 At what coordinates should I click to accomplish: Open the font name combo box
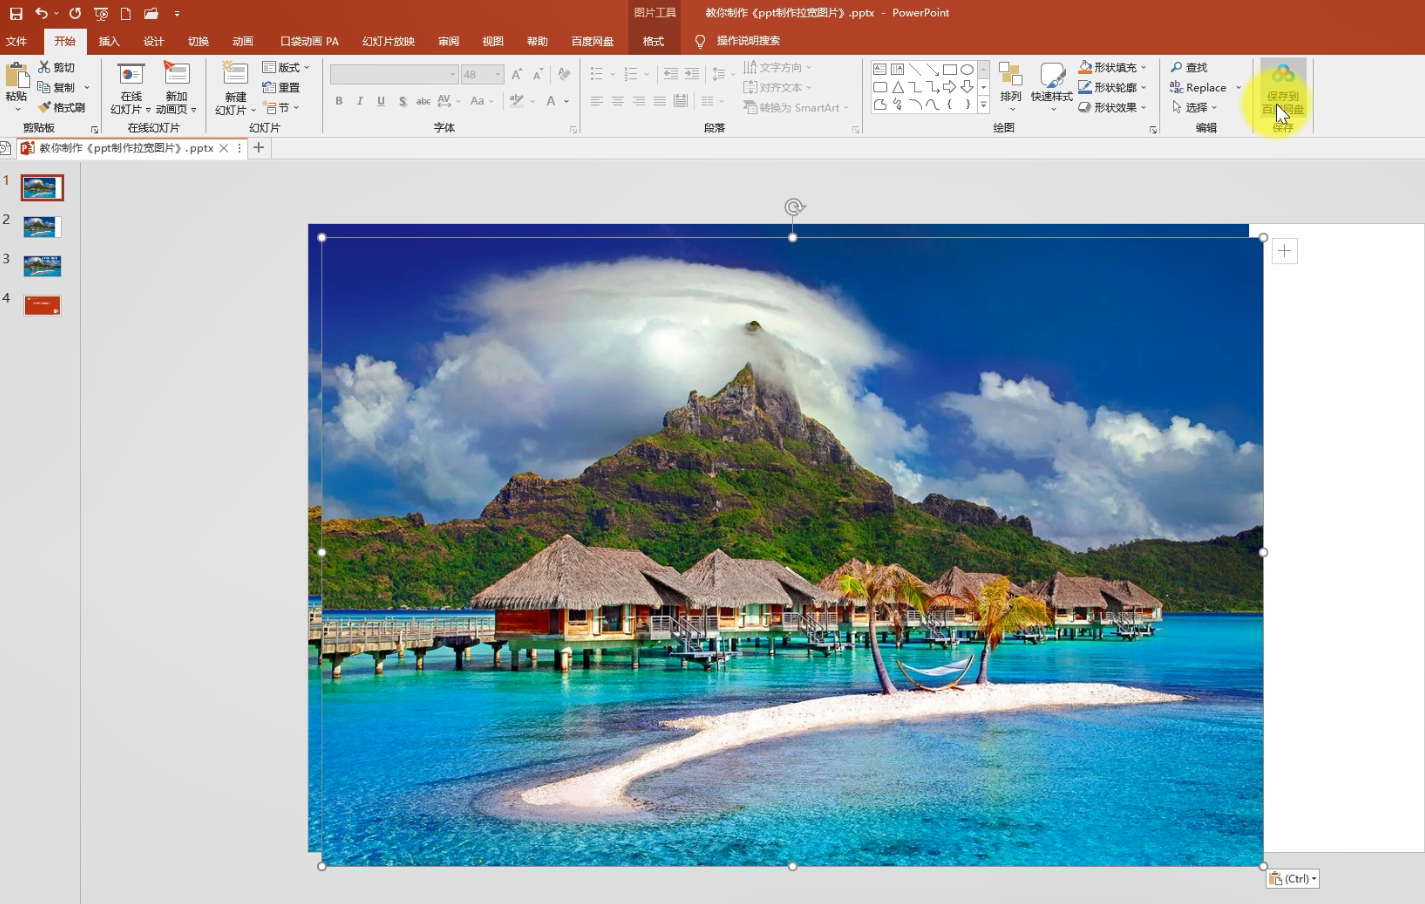click(x=394, y=74)
